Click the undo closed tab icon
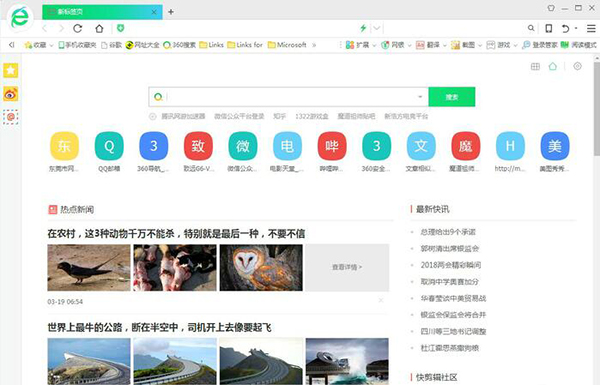This screenshot has width=600, height=385. 565,28
